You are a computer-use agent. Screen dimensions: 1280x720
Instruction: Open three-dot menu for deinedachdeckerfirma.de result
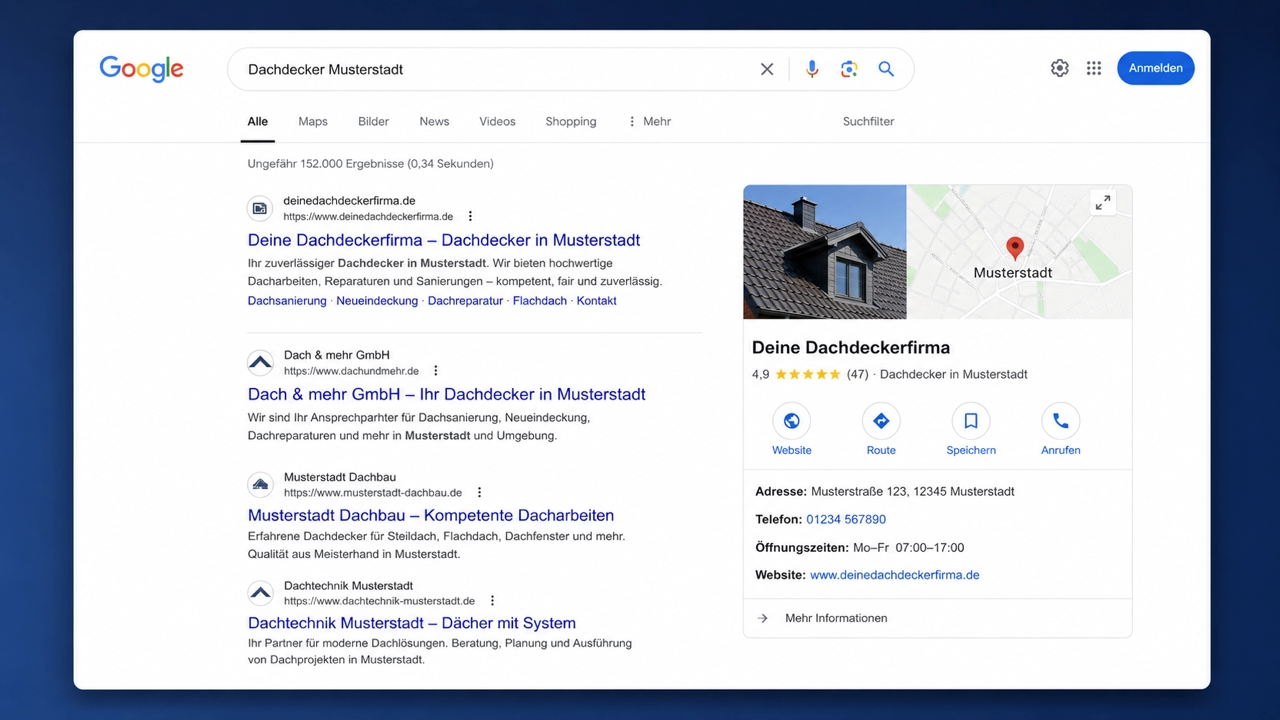tap(470, 216)
